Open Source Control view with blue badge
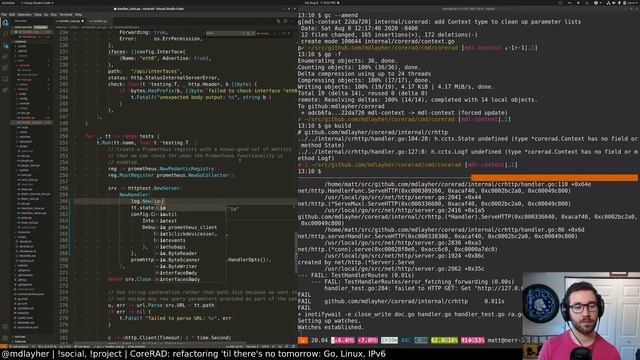This screenshot has height=360, width=640. coord(5,46)
